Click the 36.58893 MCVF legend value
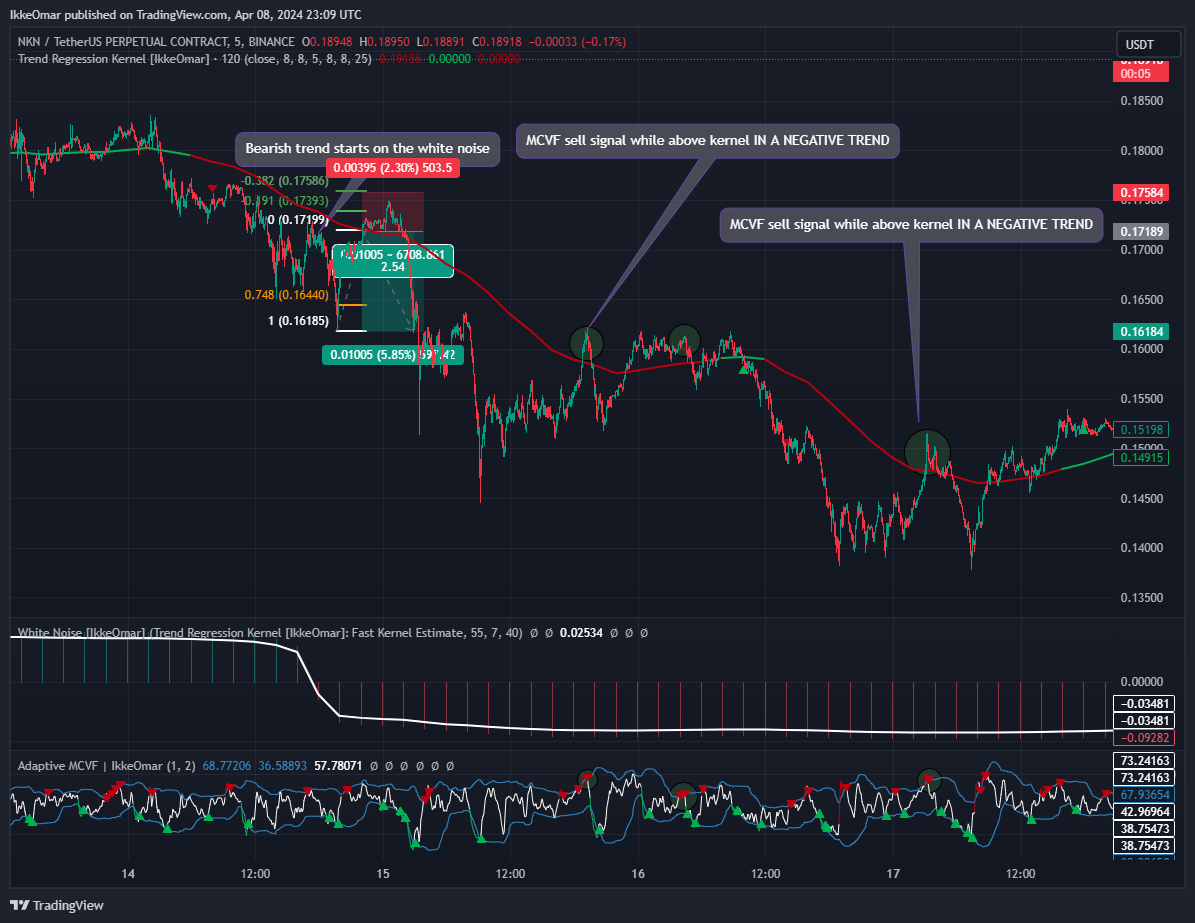The image size is (1195, 923). tap(282, 765)
